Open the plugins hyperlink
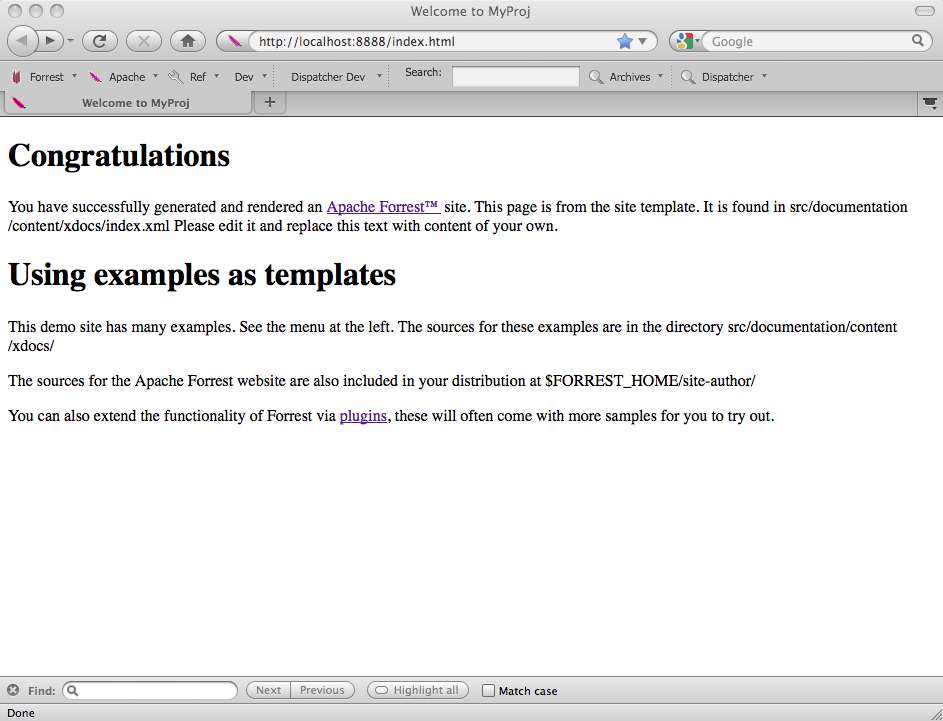This screenshot has width=943, height=721. pos(363,416)
